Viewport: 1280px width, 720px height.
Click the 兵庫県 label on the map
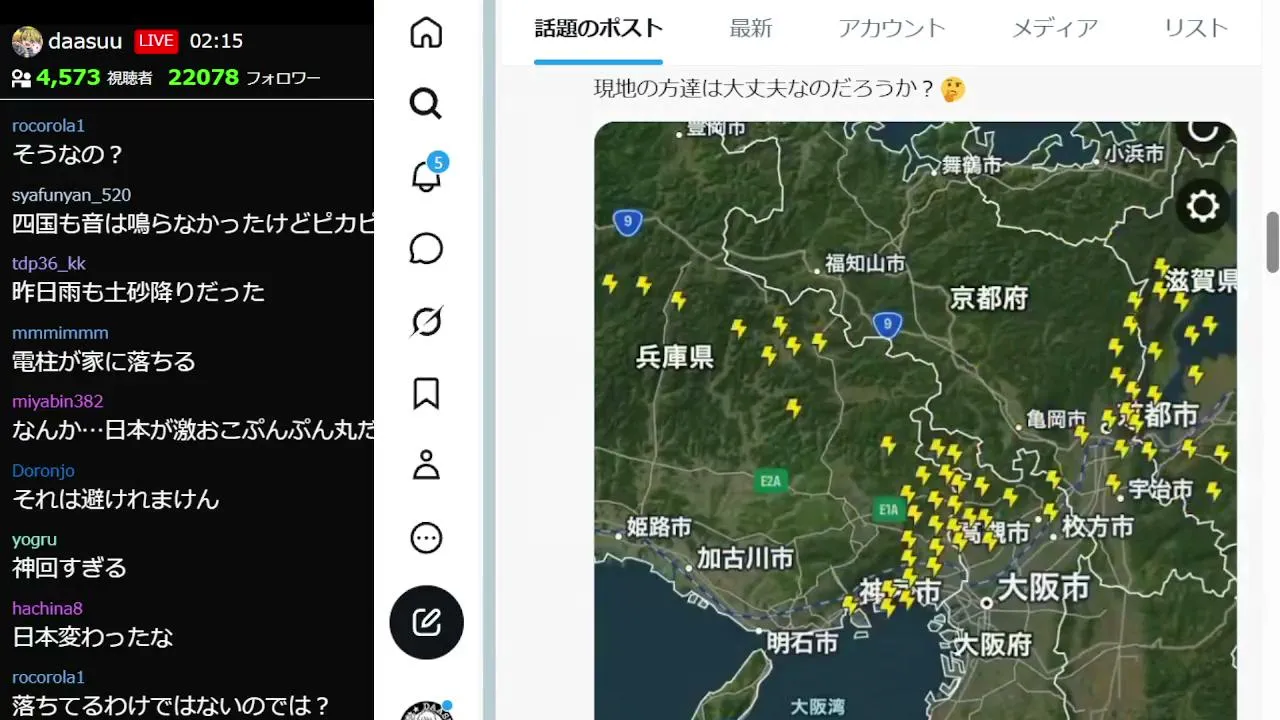coord(675,356)
